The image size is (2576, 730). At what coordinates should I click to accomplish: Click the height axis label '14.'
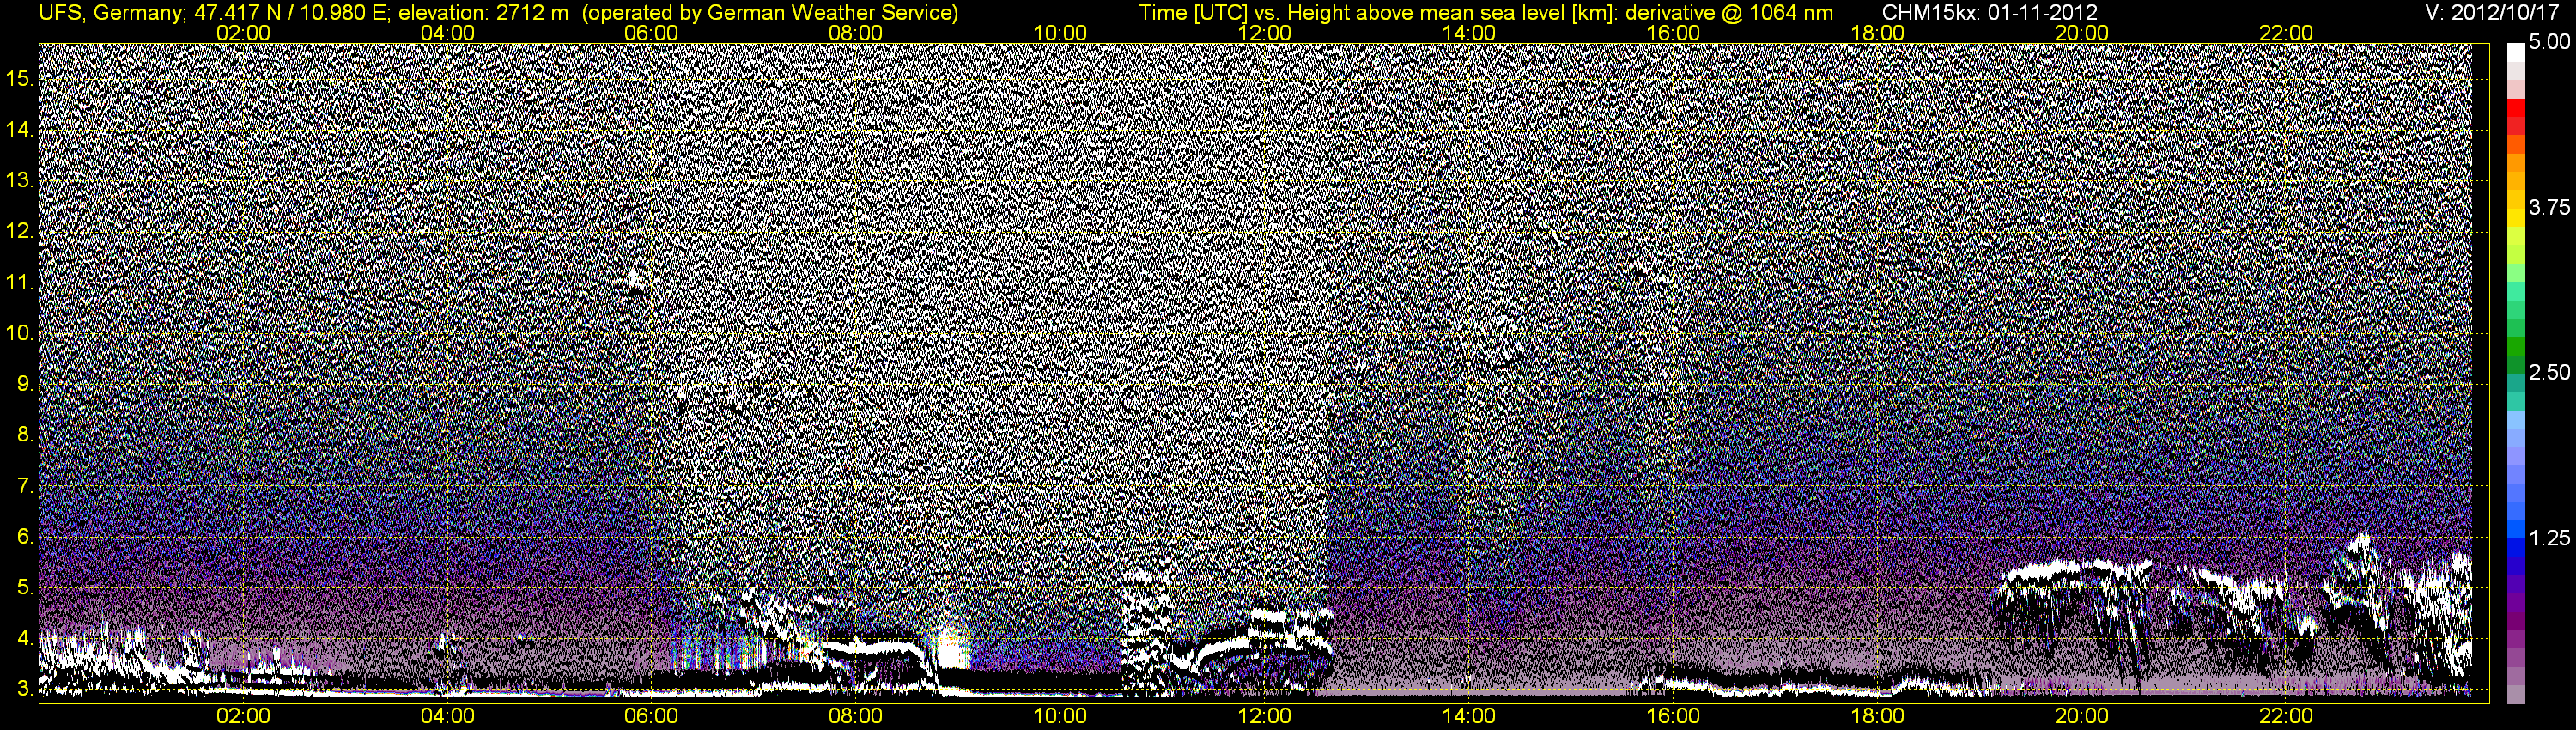pyautogui.click(x=21, y=129)
